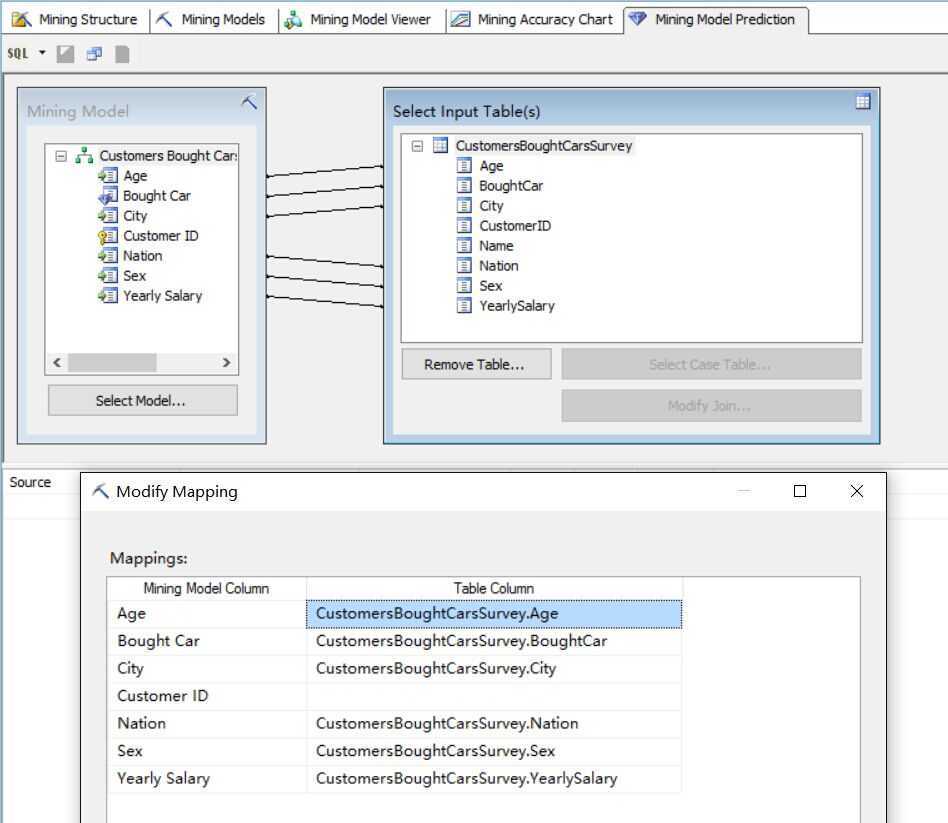The width and height of the screenshot is (948, 823).
Task: Click the Modify Mapping dialog pickaxe icon
Action: tap(100, 491)
